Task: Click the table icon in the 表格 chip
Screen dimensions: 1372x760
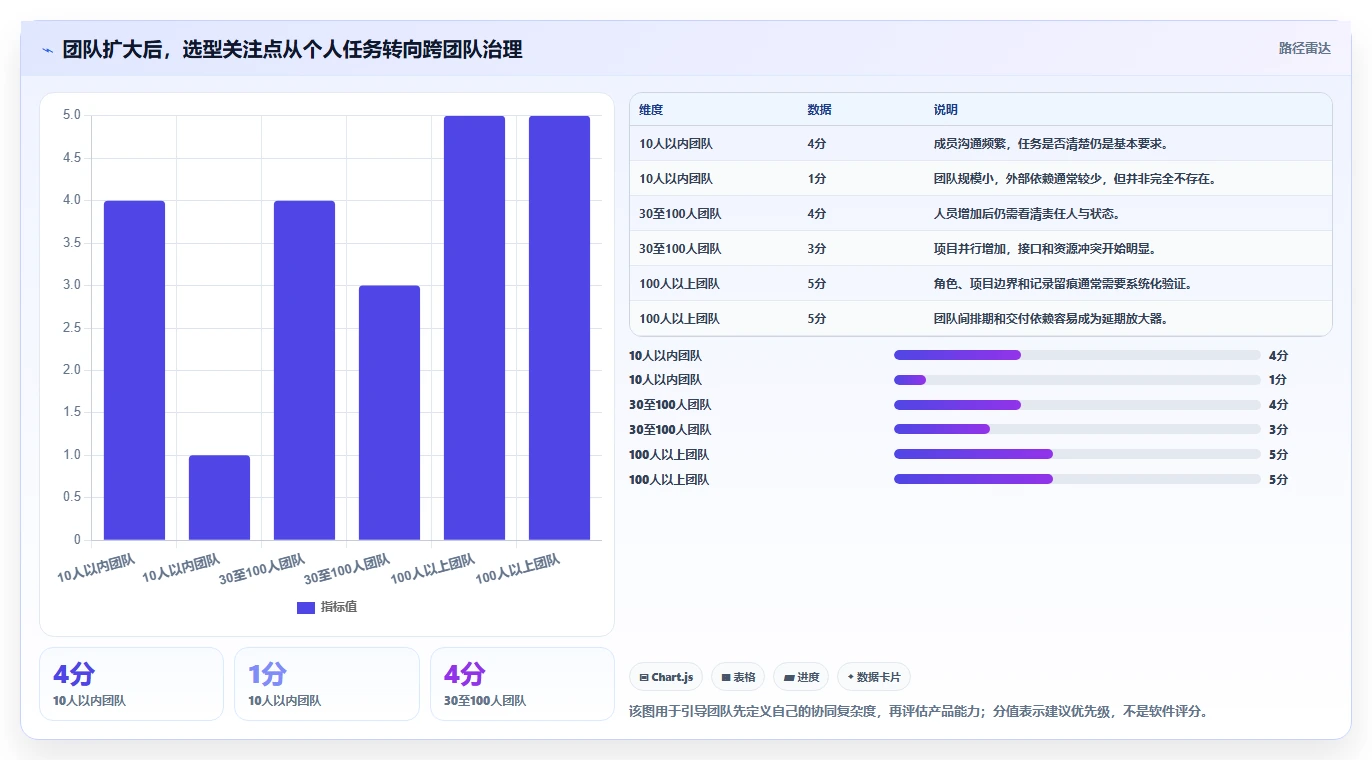Action: pos(725,677)
